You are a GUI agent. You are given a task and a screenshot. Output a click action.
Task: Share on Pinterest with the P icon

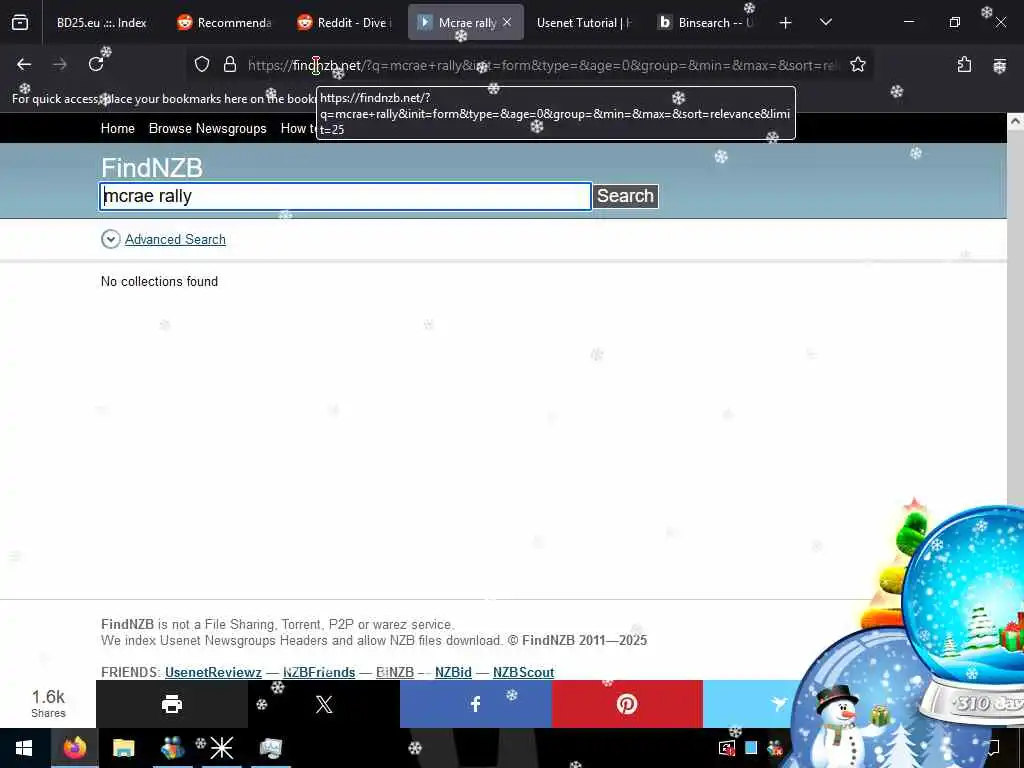627,704
